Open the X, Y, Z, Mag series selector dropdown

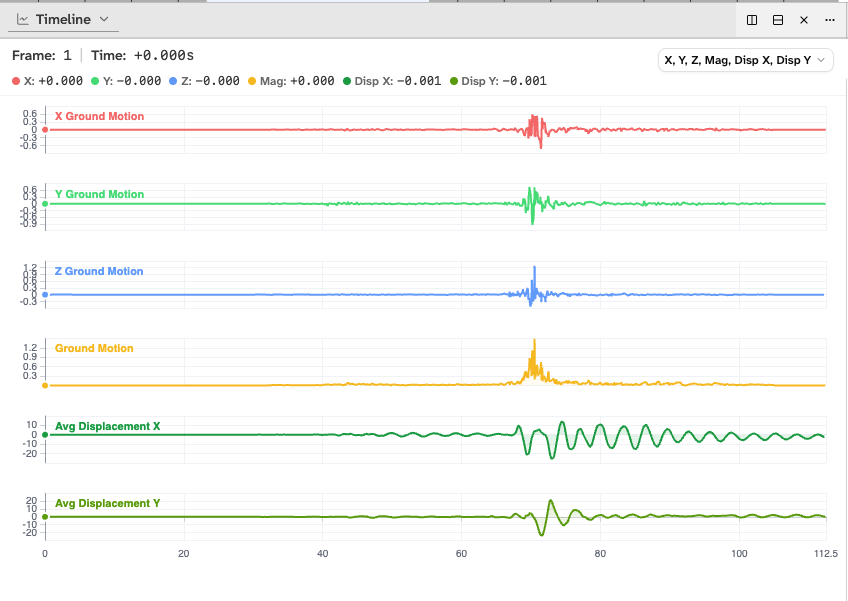745,59
